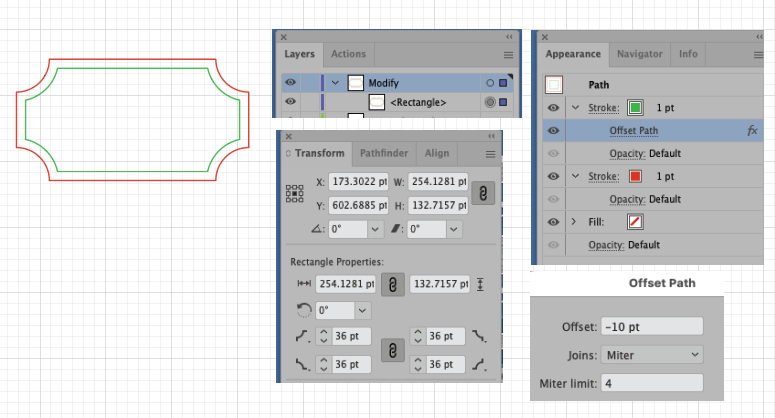Hide the Modify layer with eye icon
775x418 pixels.
coord(291,83)
